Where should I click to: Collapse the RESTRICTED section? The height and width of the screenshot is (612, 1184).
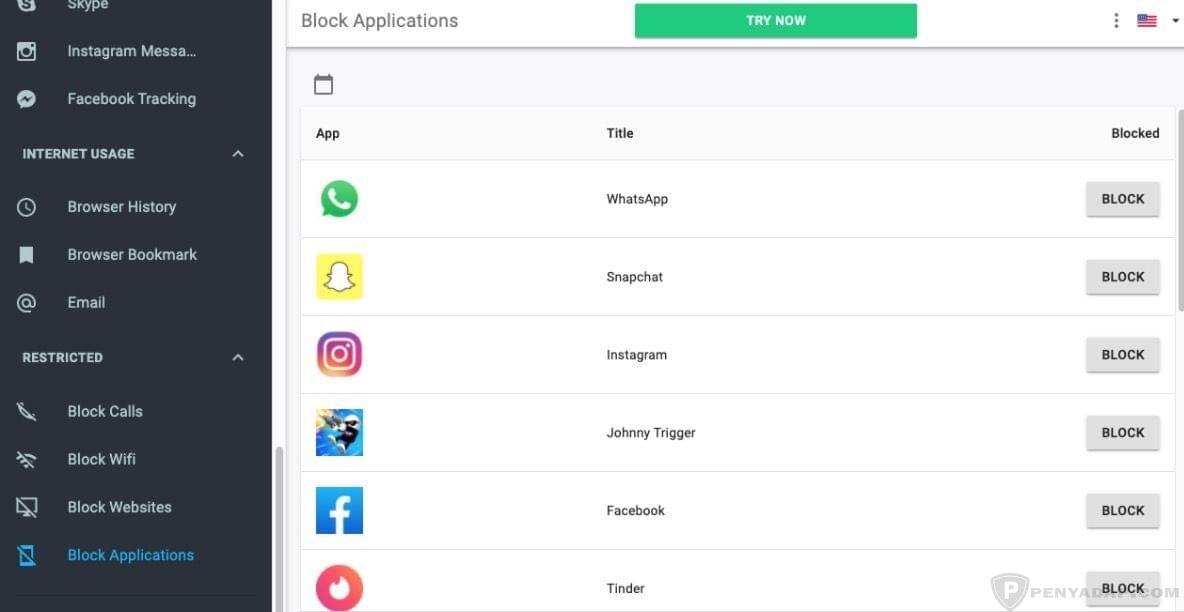tap(238, 356)
